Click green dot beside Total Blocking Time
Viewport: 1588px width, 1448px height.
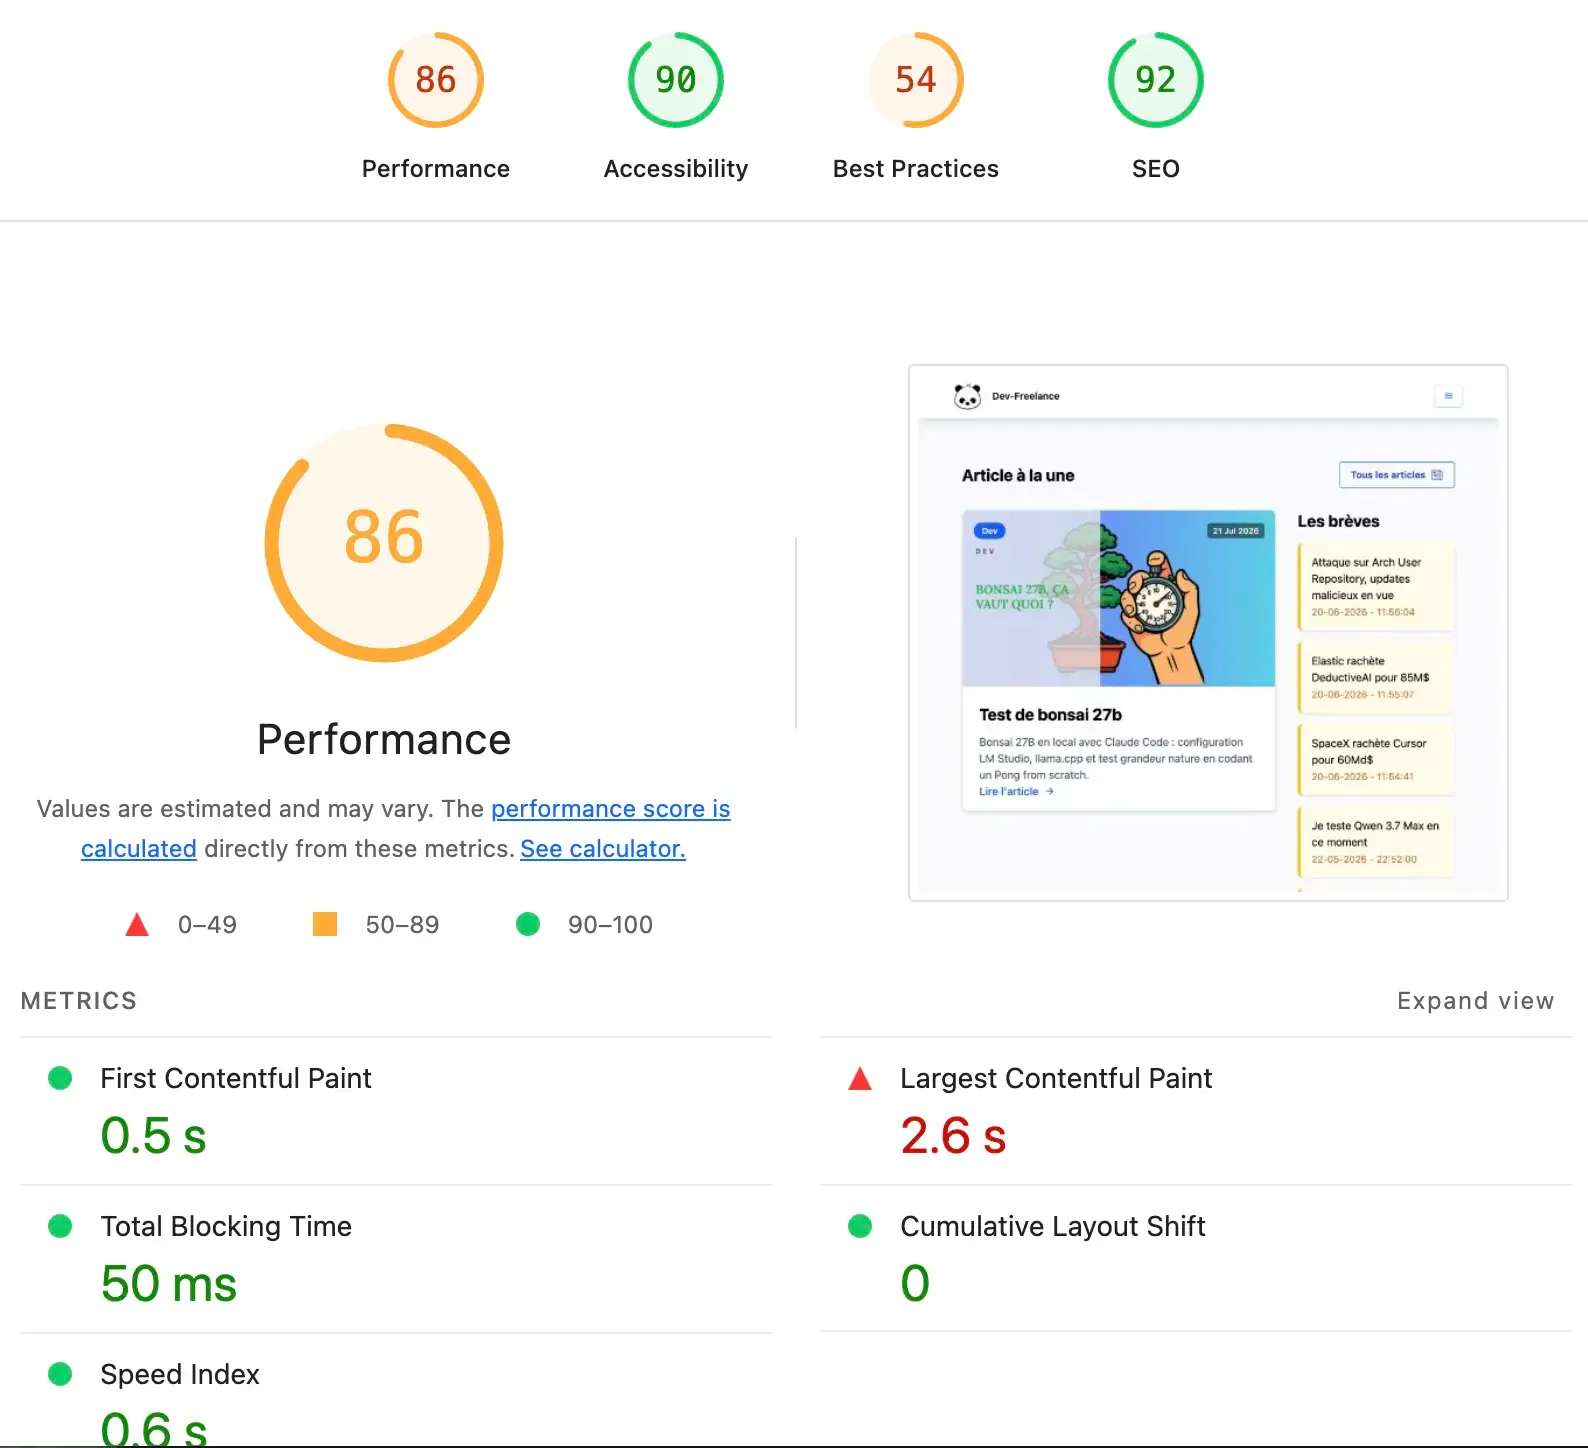coord(60,1226)
